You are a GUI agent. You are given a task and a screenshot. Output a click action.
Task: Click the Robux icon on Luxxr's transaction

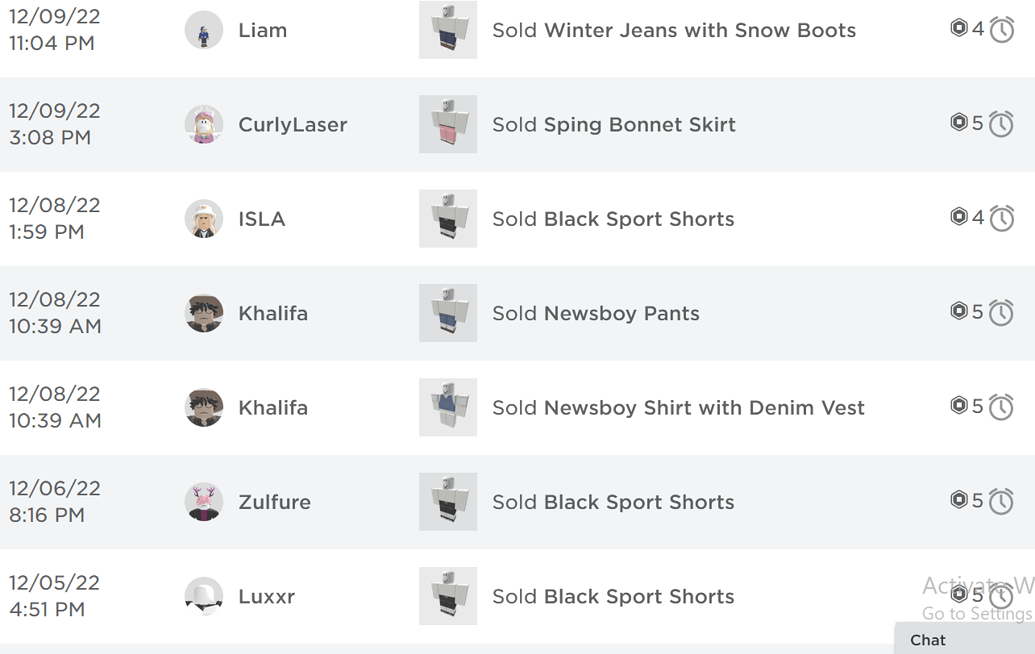pyautogui.click(x=961, y=594)
